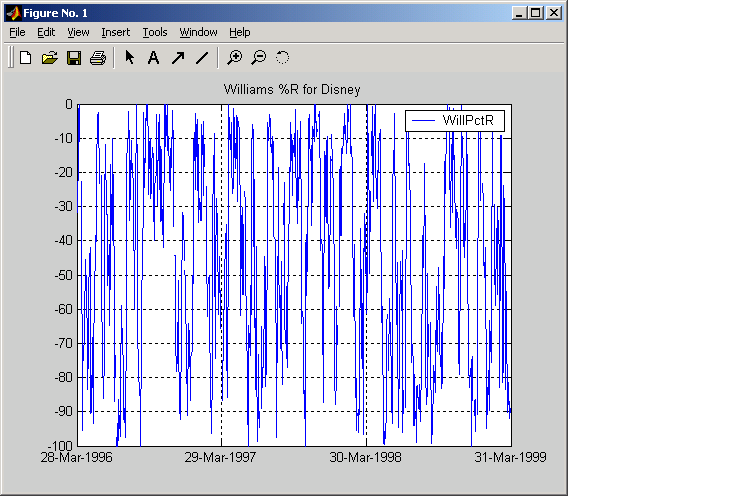Image resolution: width=740 pixels, height=501 pixels.
Task: Activate the Zoom In magnifier
Action: [235, 58]
